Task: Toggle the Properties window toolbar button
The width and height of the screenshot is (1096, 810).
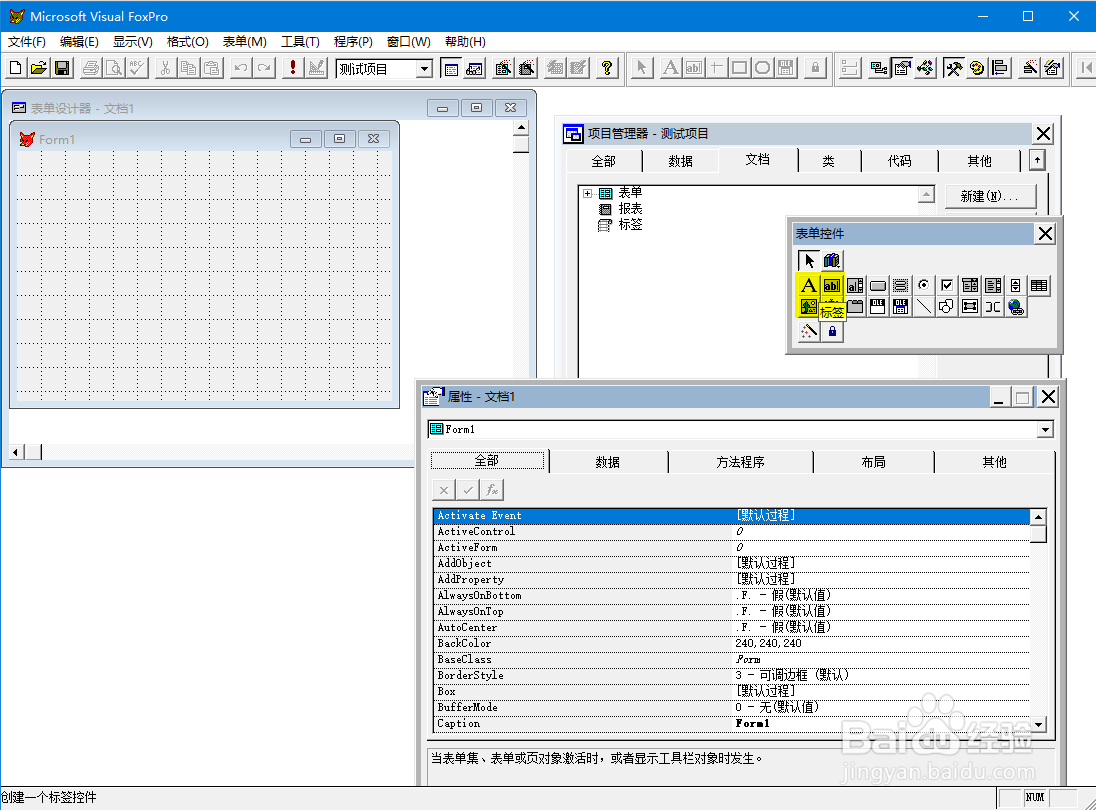Action: [x=902, y=68]
